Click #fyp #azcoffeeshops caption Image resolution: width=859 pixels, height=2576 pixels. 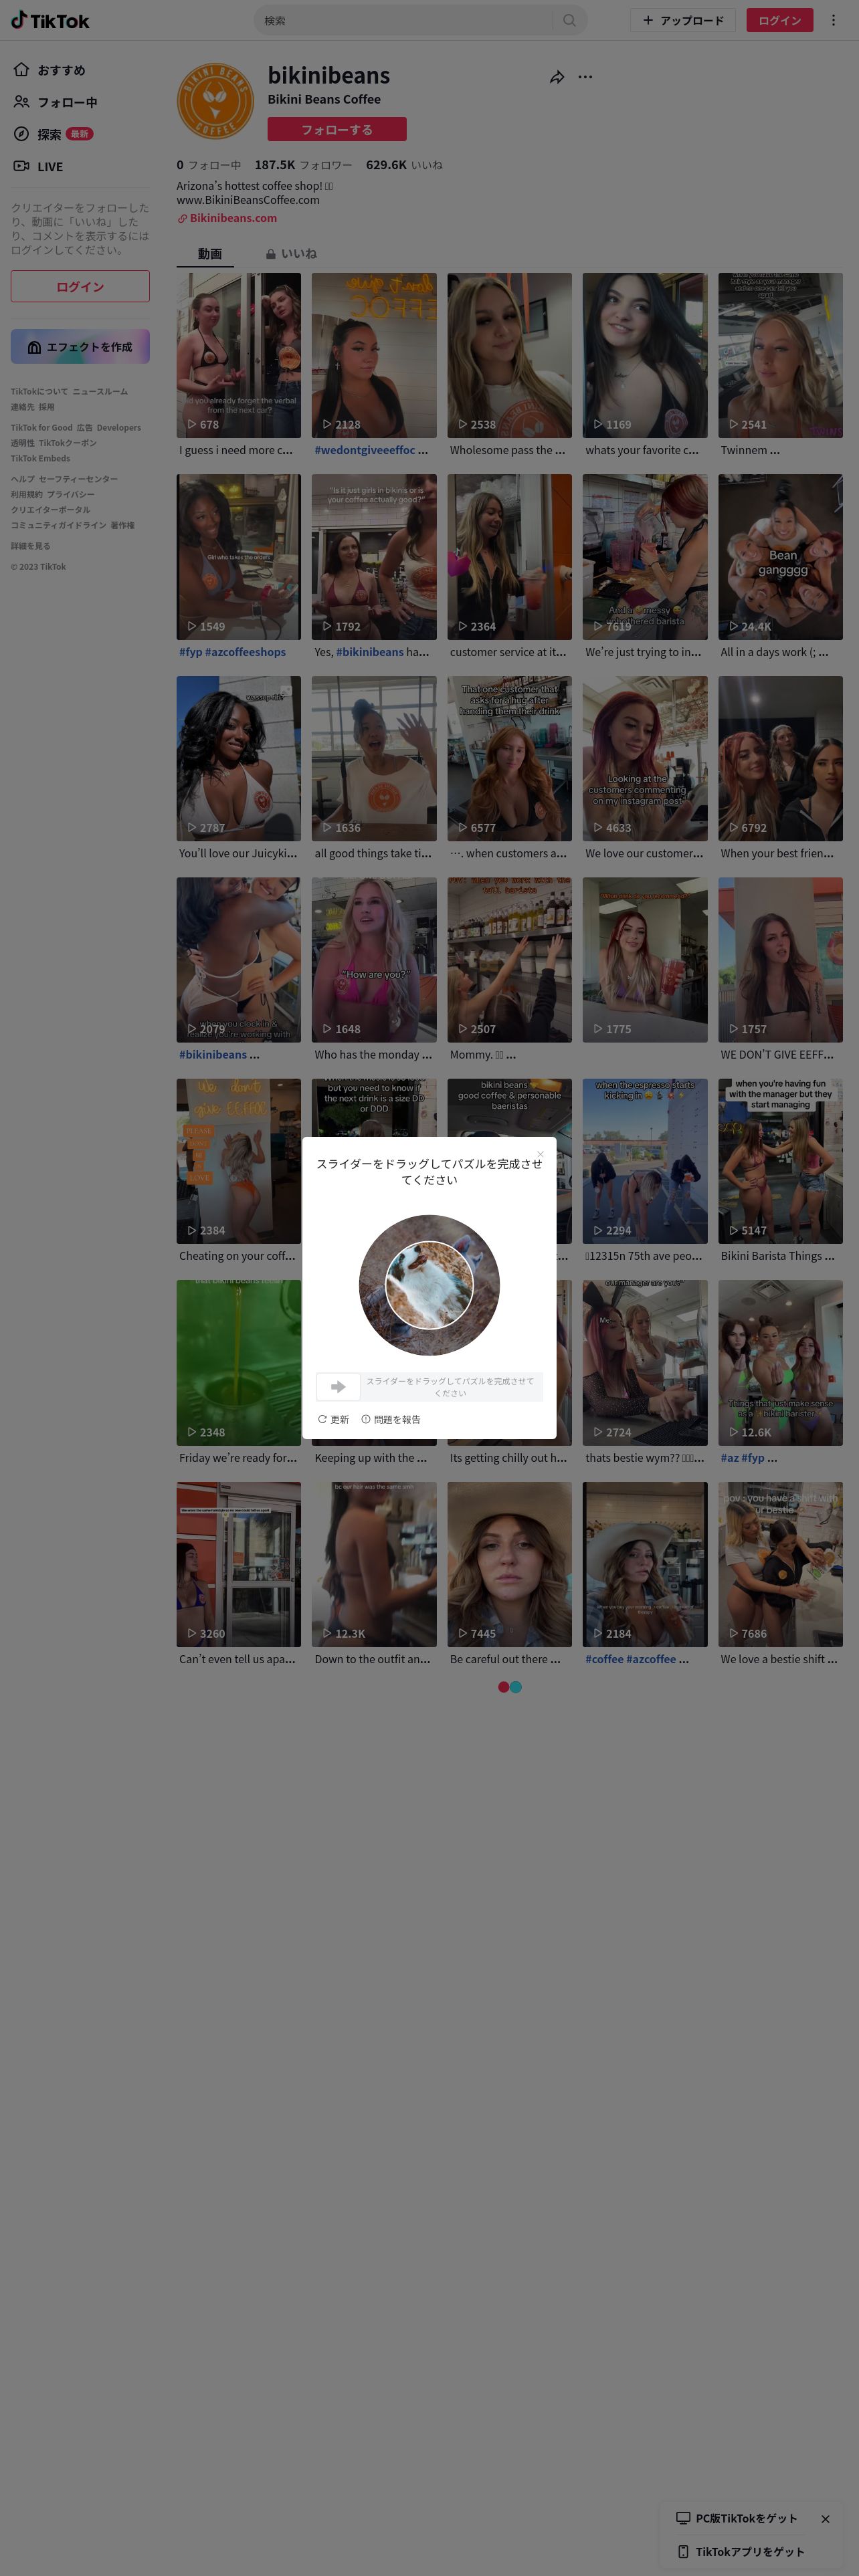(x=232, y=652)
